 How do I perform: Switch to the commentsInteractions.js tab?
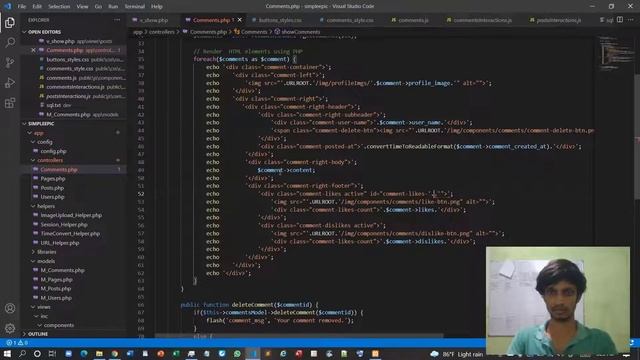[x=482, y=20]
